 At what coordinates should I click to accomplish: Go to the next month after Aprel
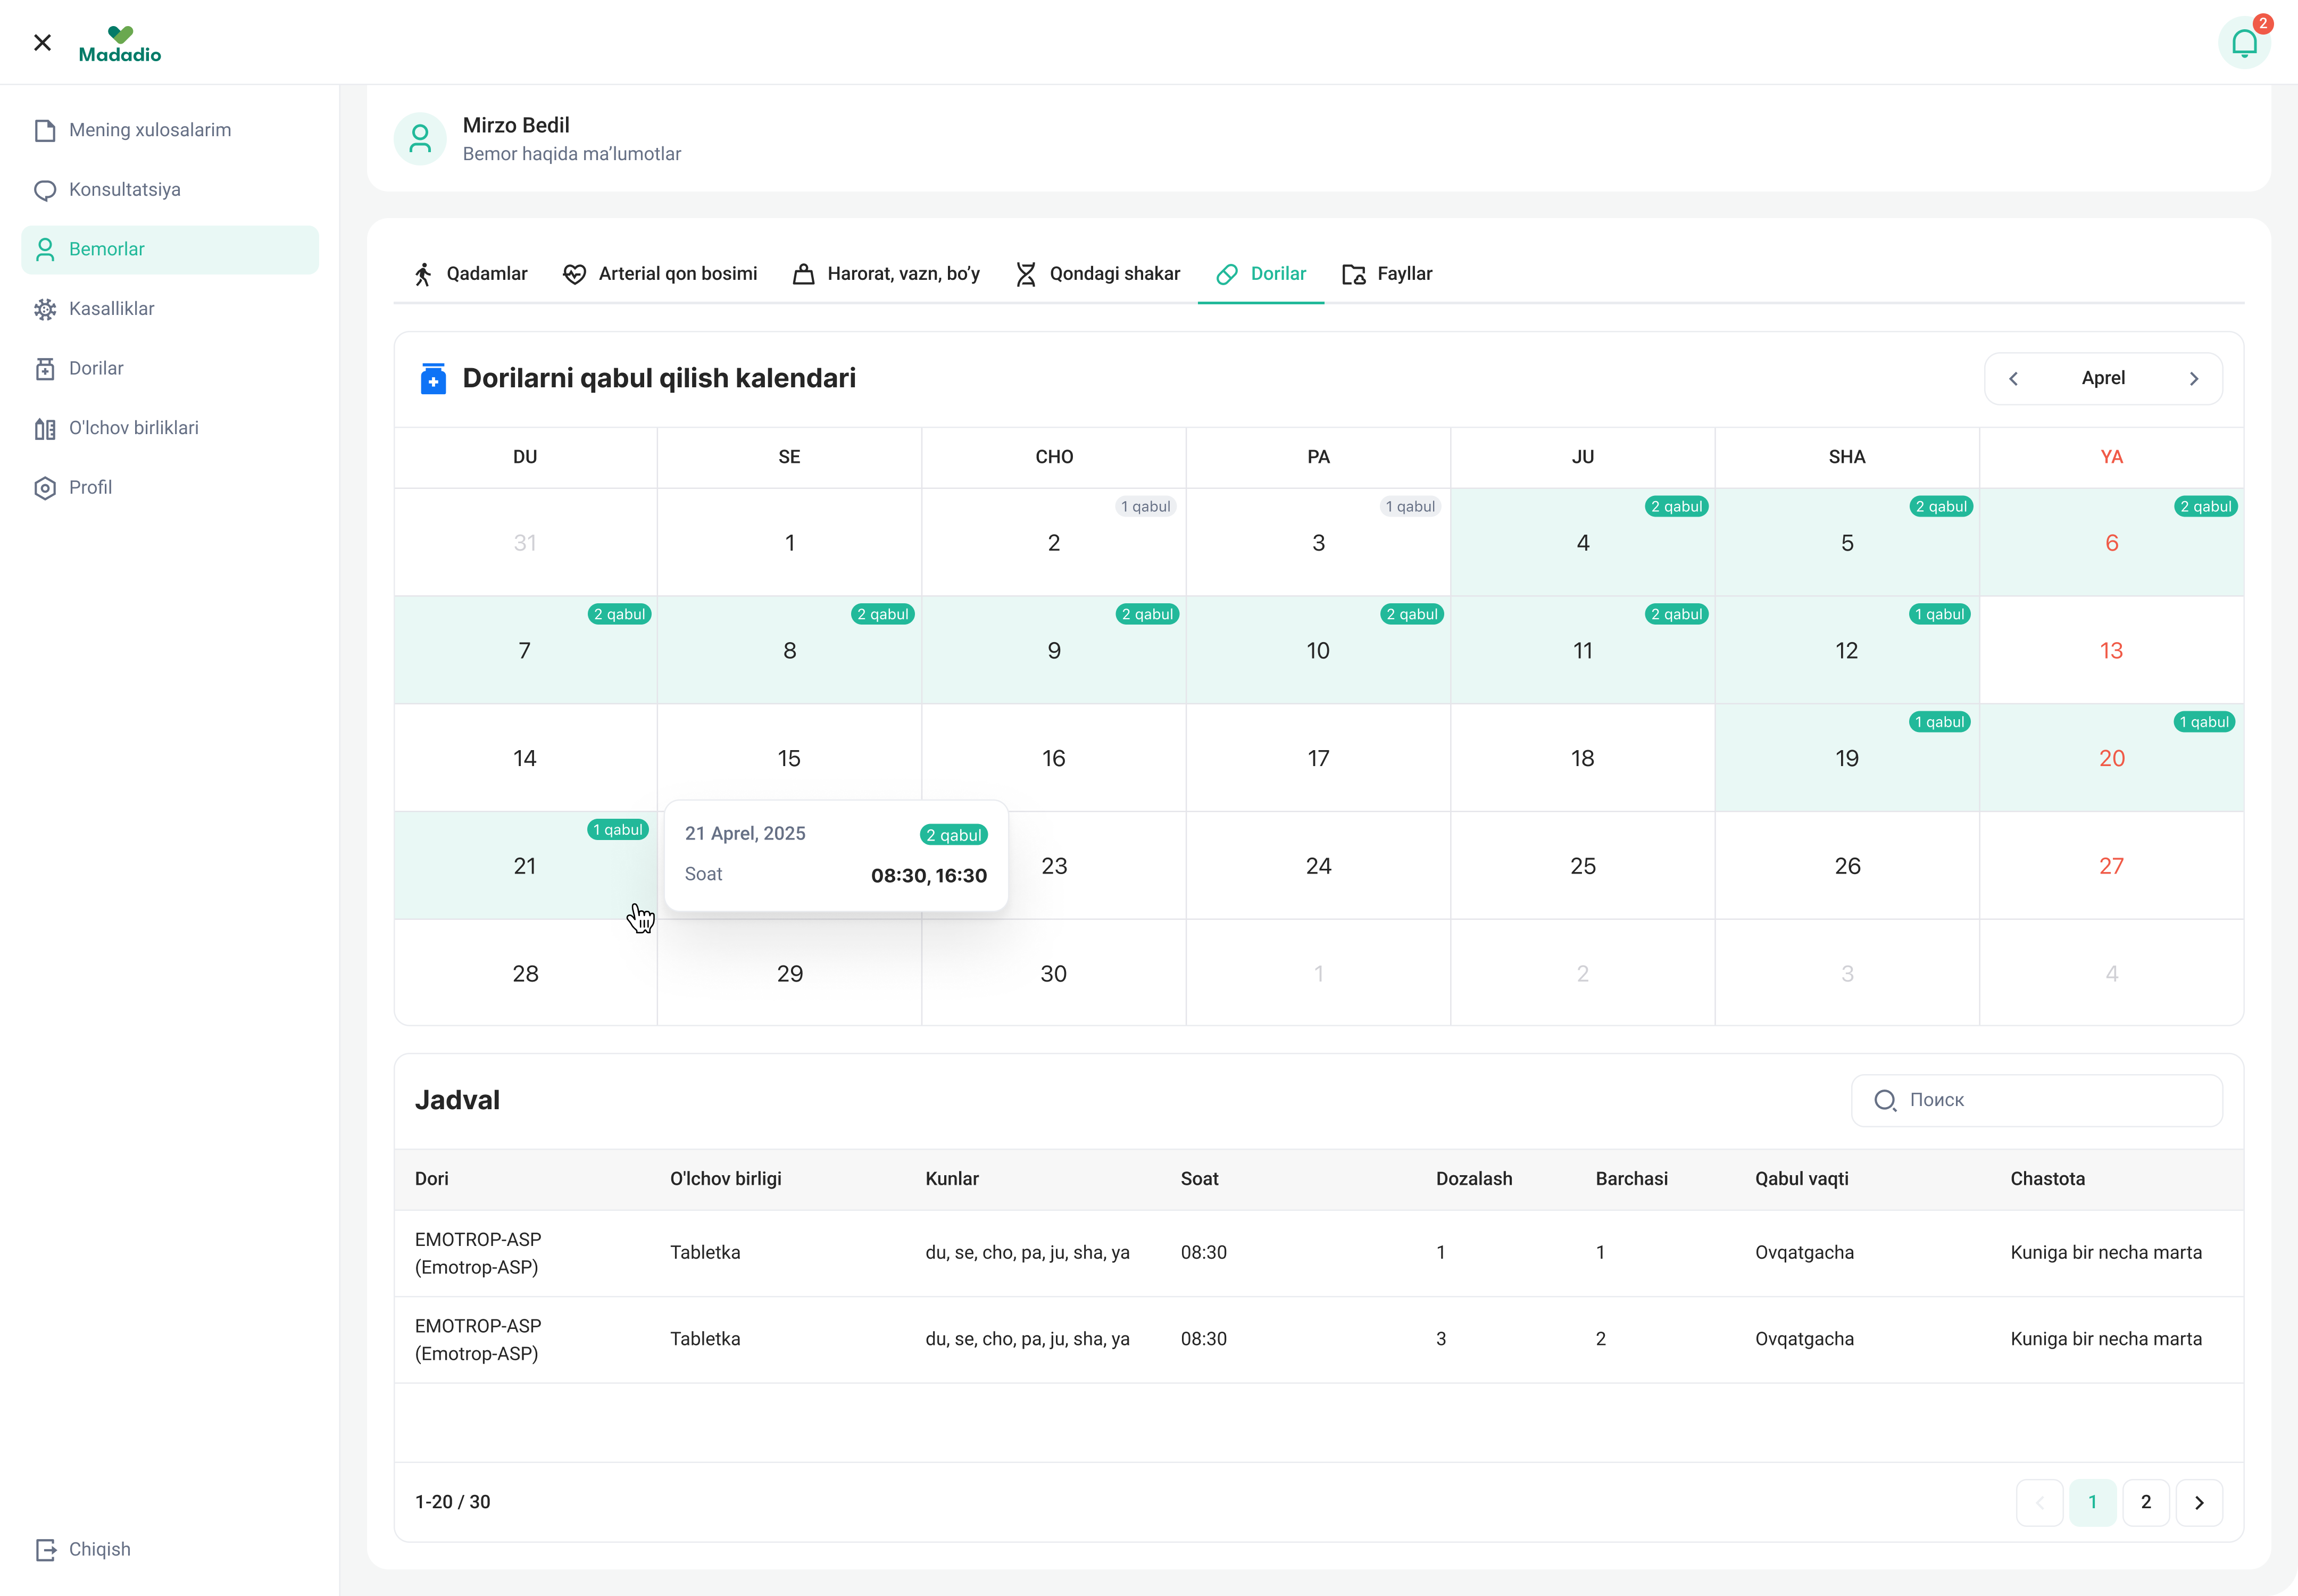[x=2194, y=379]
